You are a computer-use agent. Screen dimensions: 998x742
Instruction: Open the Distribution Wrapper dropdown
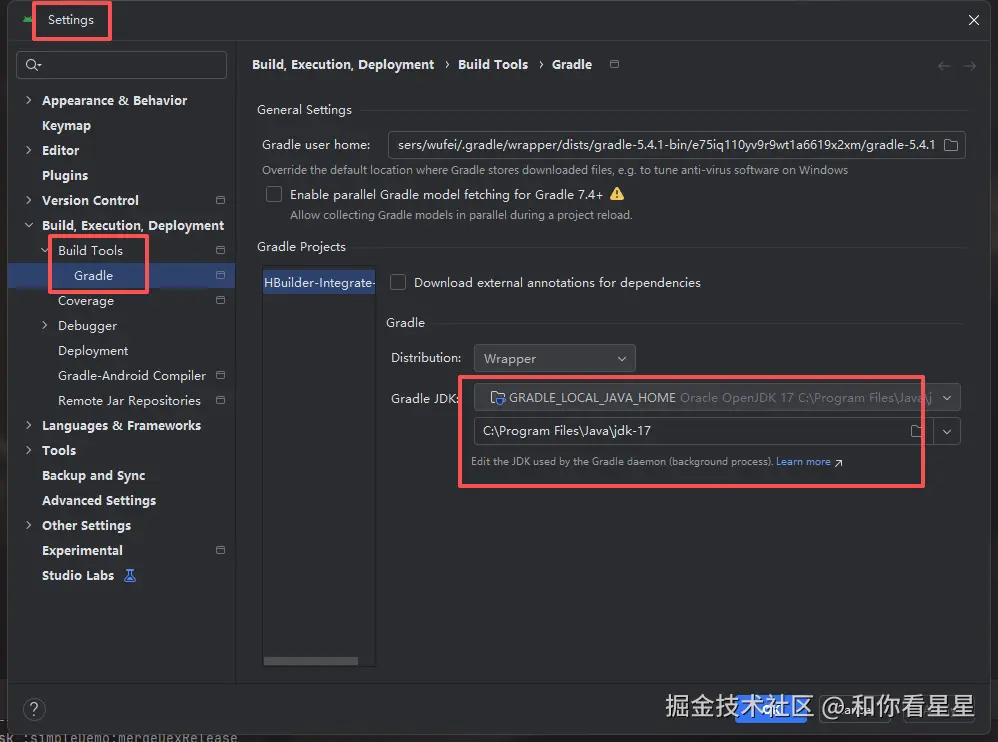pyautogui.click(x=554, y=358)
